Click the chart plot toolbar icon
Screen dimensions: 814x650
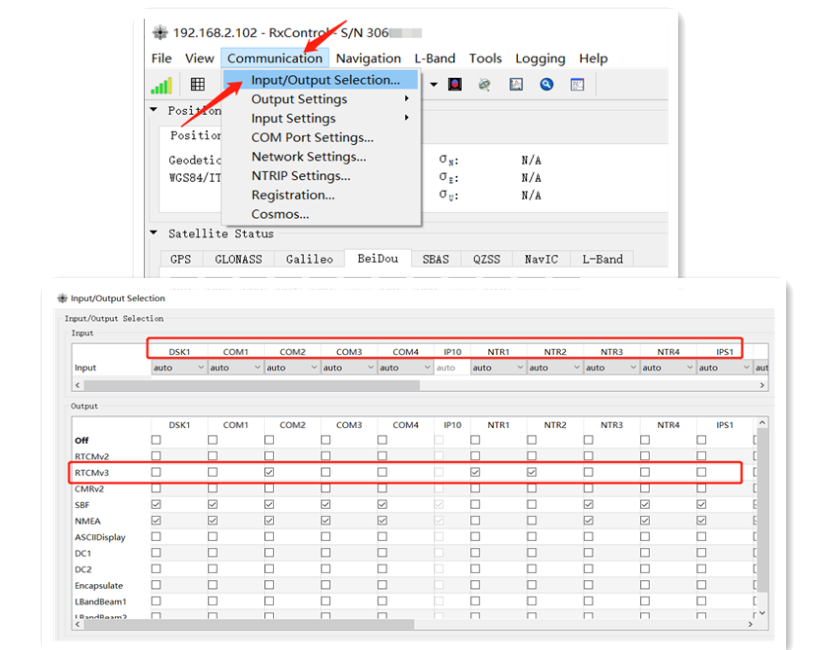(516, 84)
